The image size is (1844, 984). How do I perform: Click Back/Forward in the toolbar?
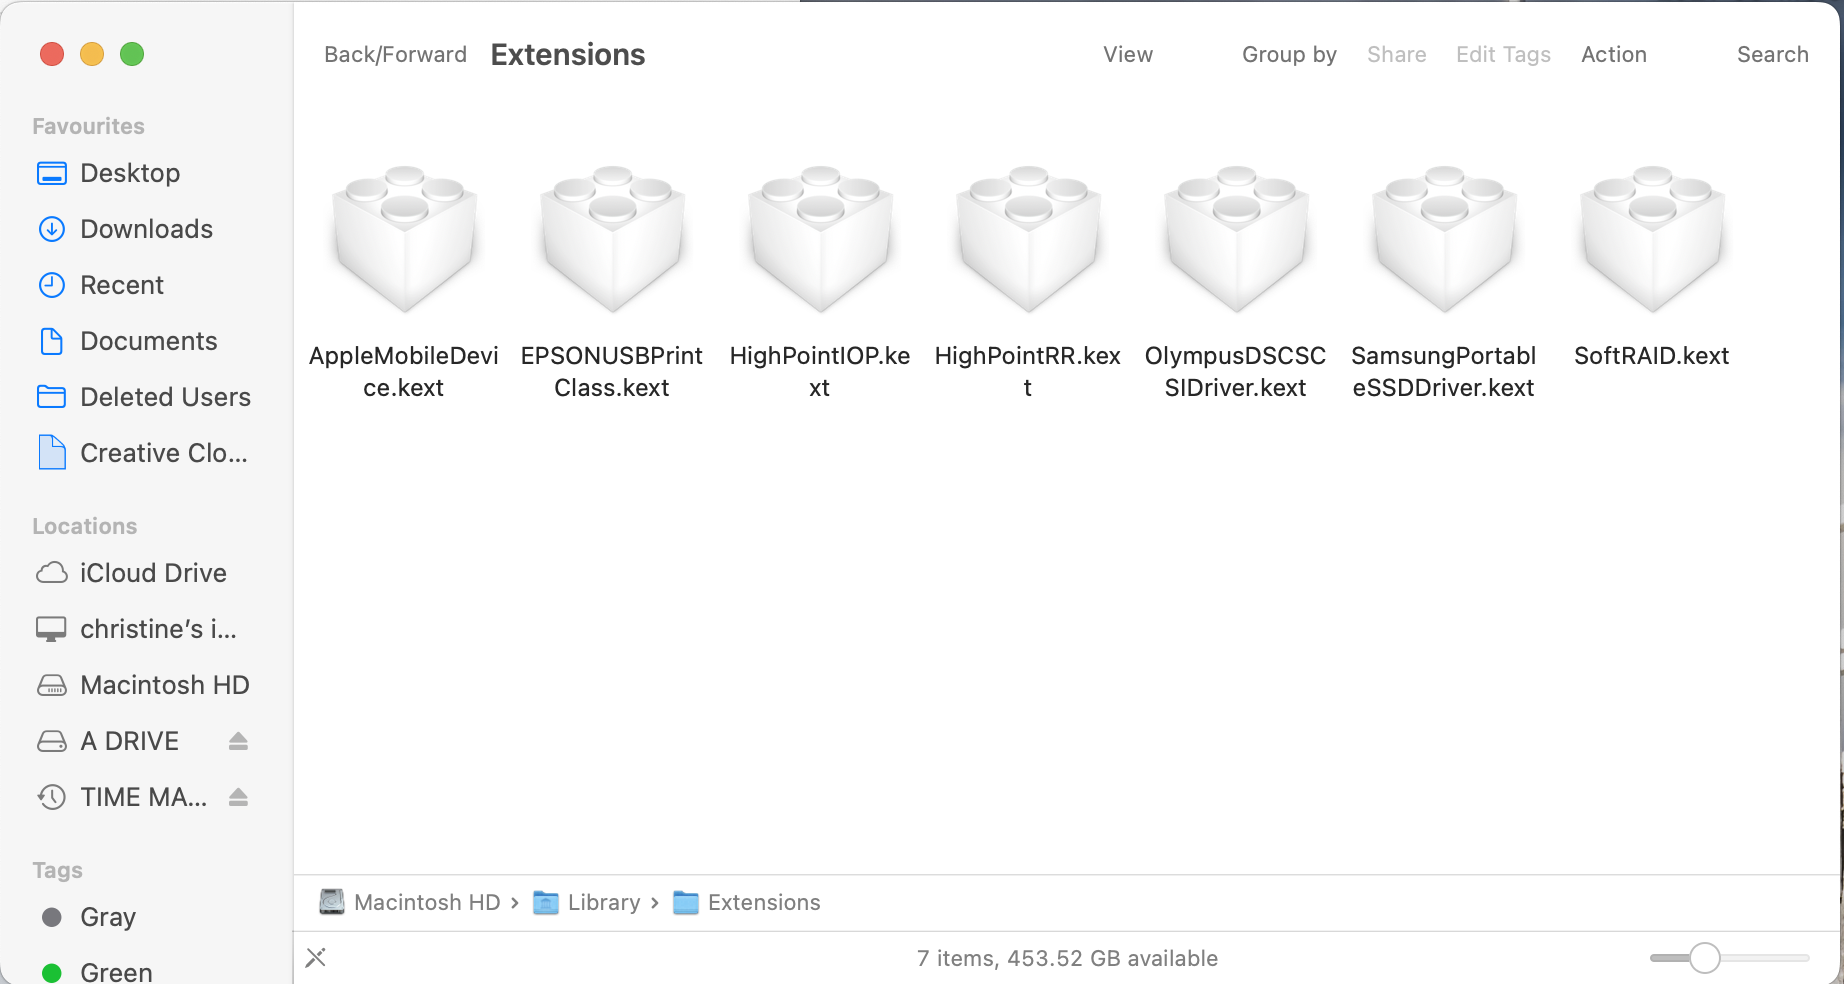pos(396,55)
